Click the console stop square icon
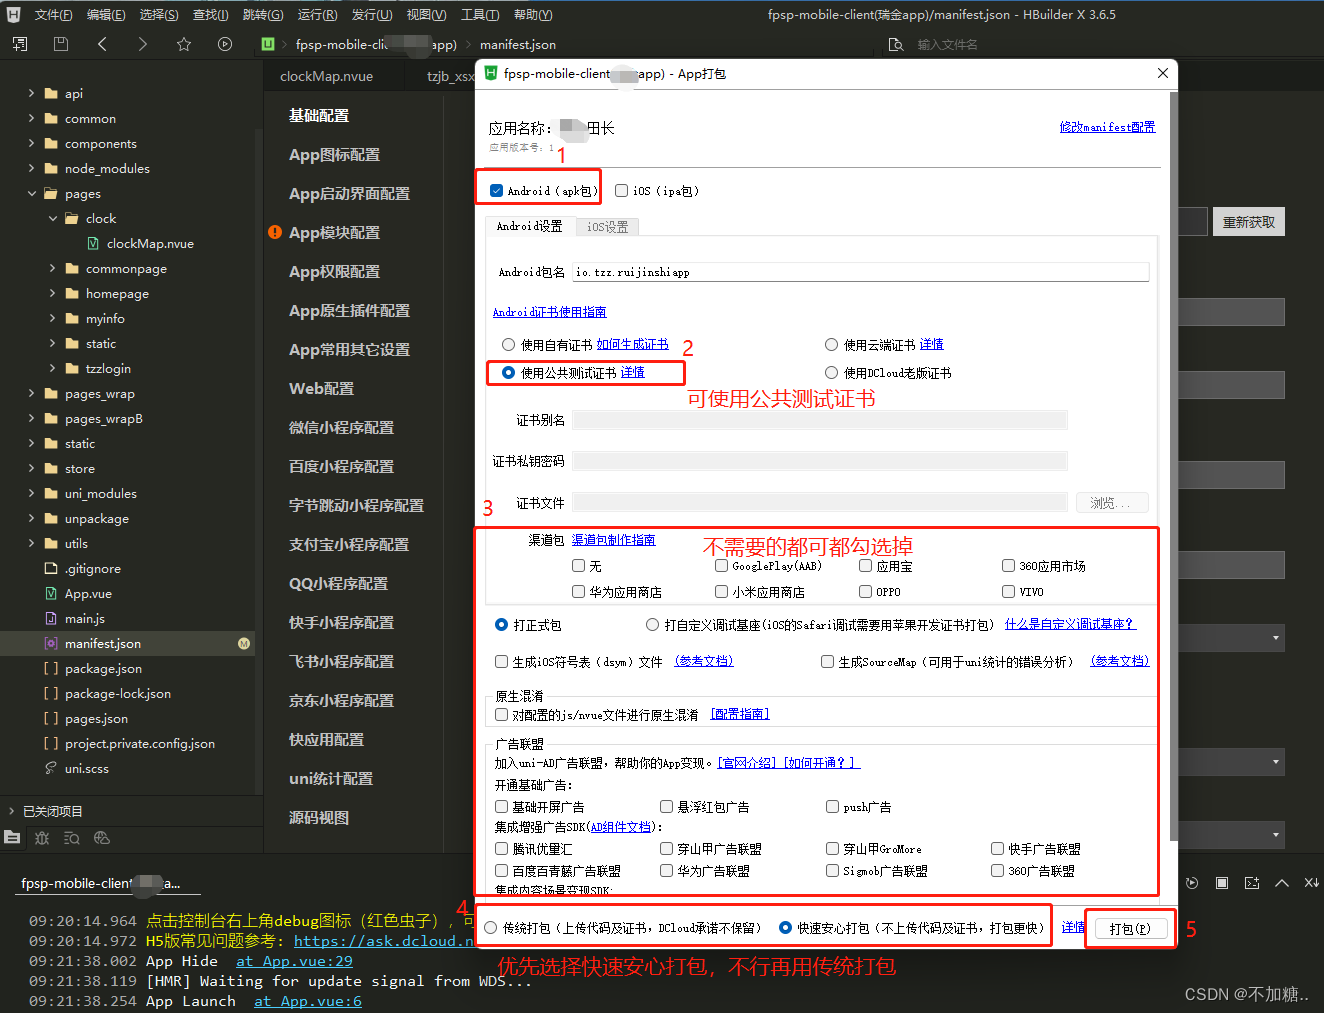Viewport: 1324px width, 1013px height. (x=1222, y=883)
